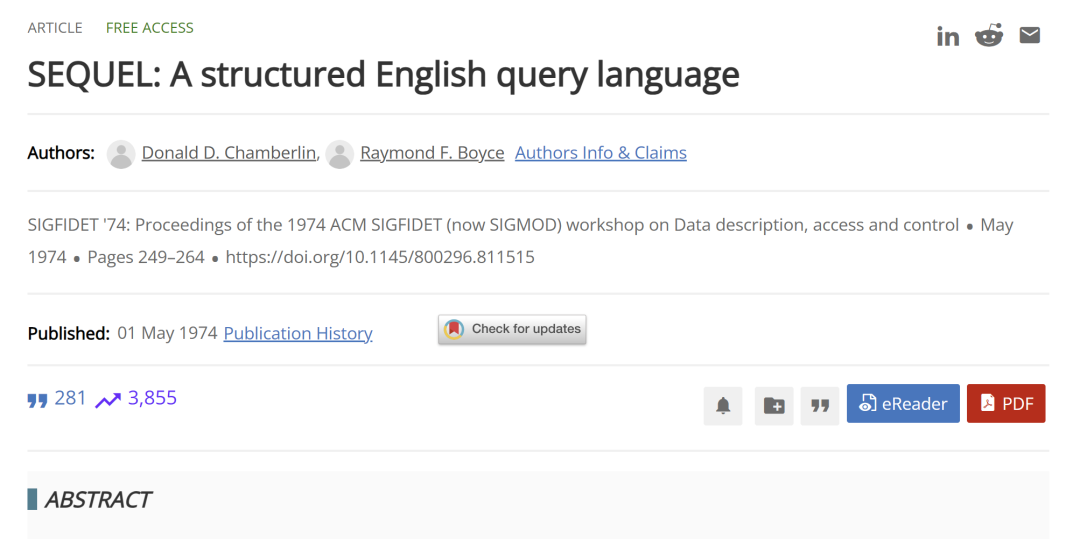Open the eReader view
The width and height of the screenshot is (1080, 539).
903,404
